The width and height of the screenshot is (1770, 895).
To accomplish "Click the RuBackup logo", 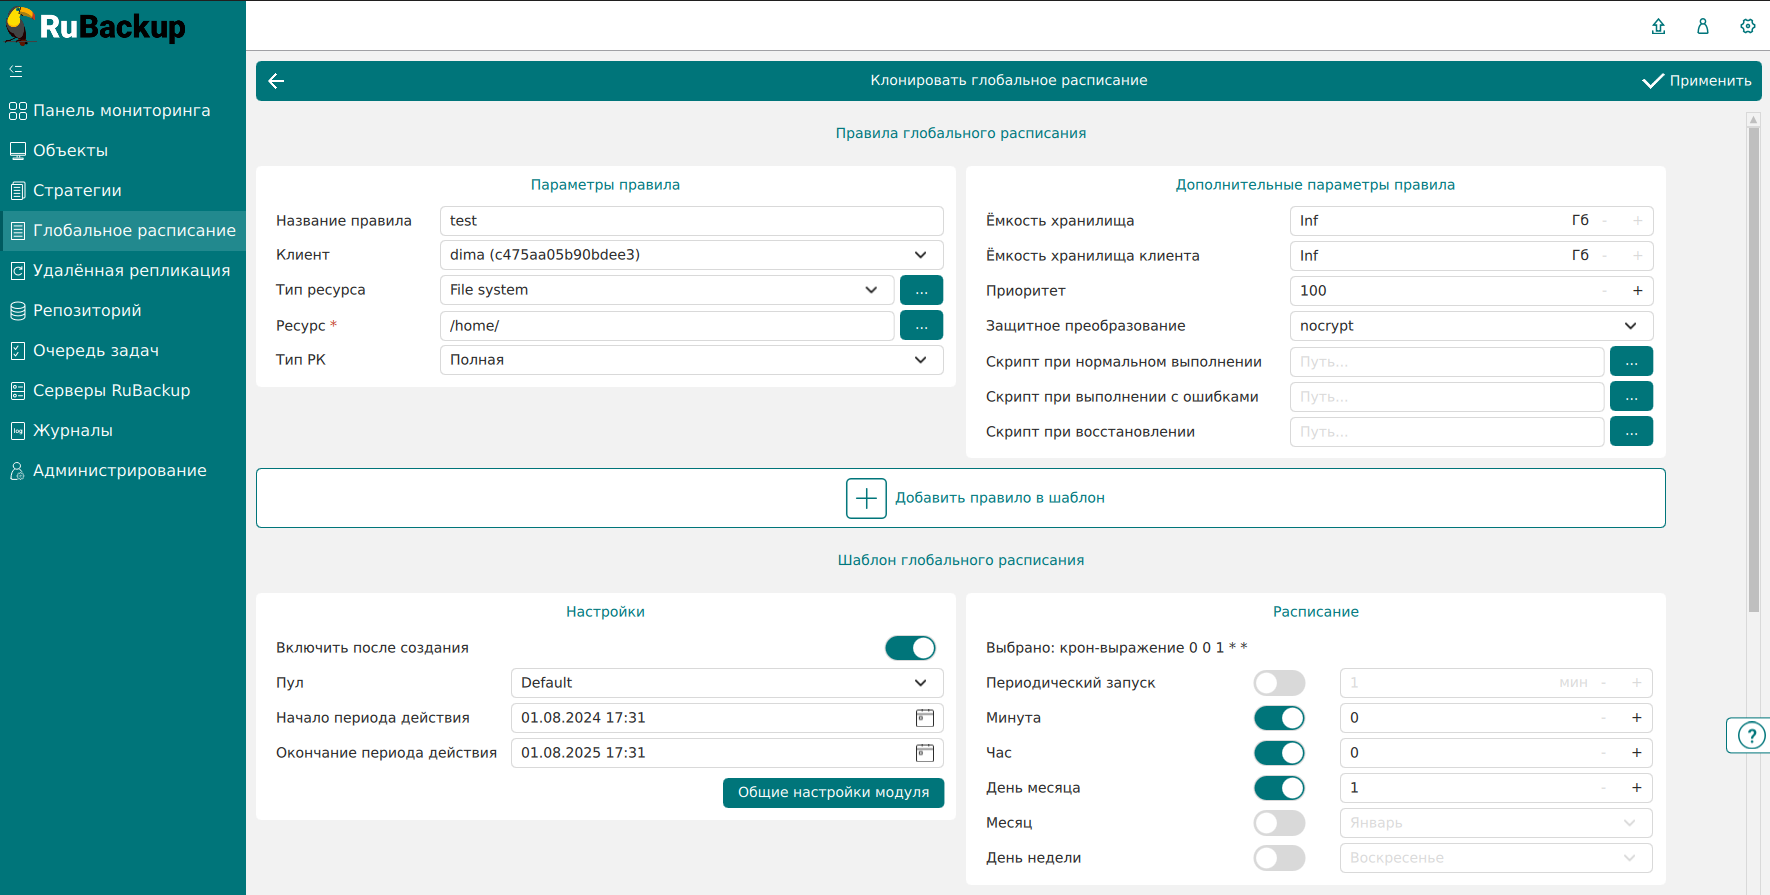I will (95, 26).
